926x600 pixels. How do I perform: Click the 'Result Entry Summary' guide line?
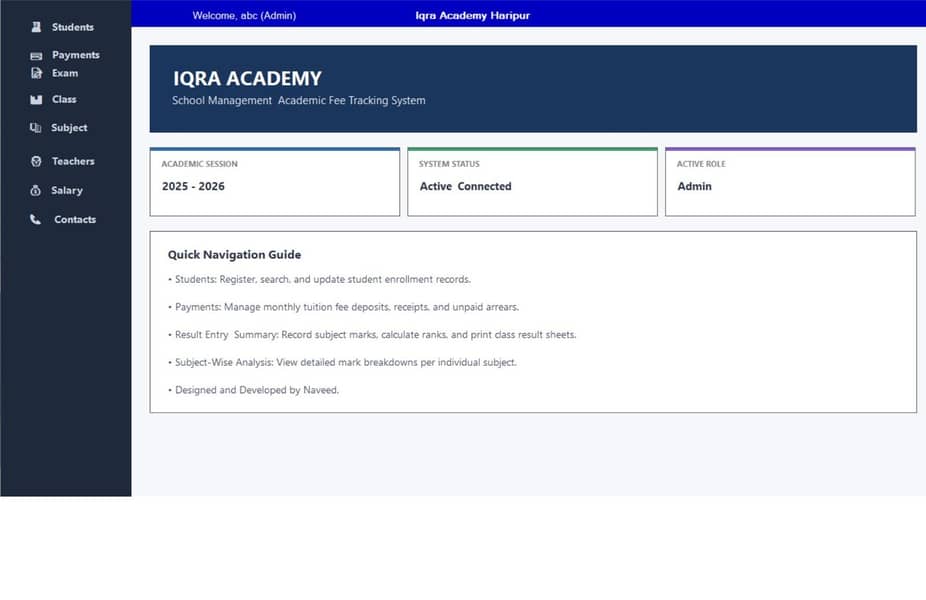coord(372,335)
